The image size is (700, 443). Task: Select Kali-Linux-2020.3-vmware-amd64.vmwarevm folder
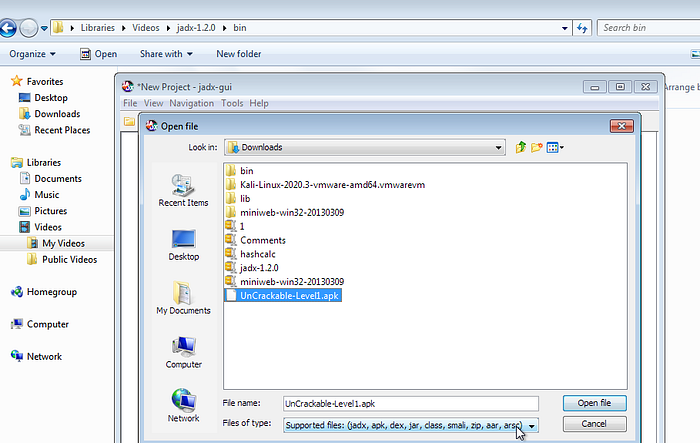click(x=325, y=184)
